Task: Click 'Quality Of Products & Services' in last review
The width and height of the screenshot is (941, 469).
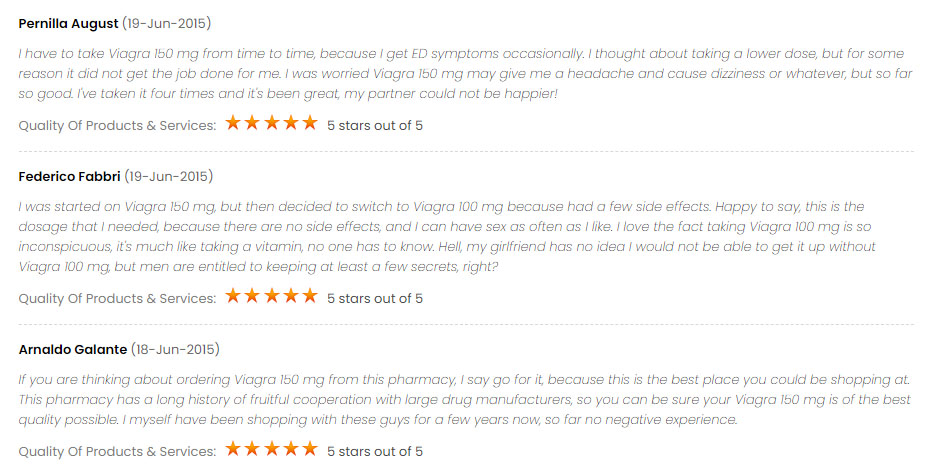Action: 117,452
